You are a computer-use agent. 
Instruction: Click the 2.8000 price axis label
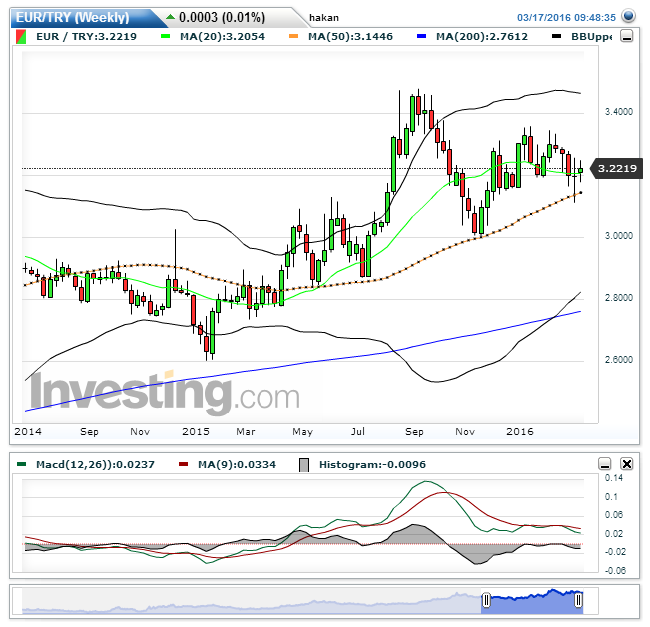[x=618, y=298]
